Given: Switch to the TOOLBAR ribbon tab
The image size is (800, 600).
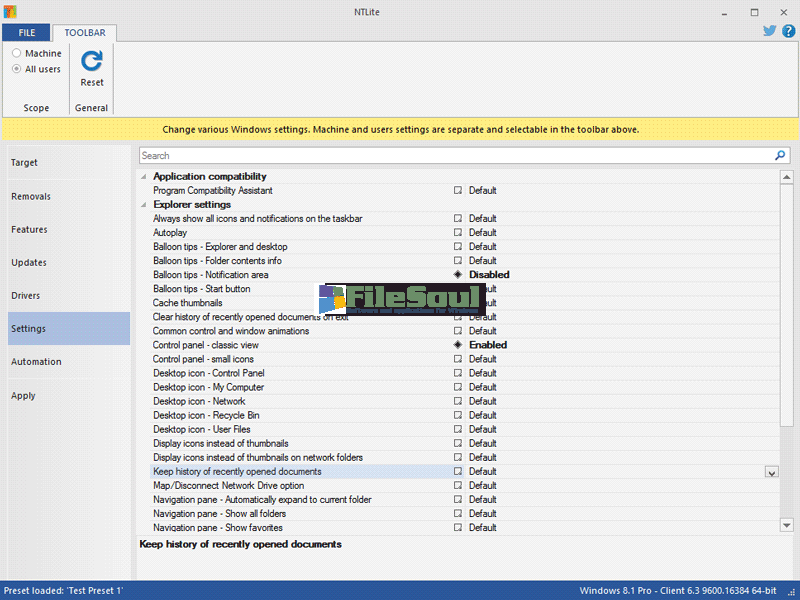Looking at the screenshot, I should coord(85,32).
